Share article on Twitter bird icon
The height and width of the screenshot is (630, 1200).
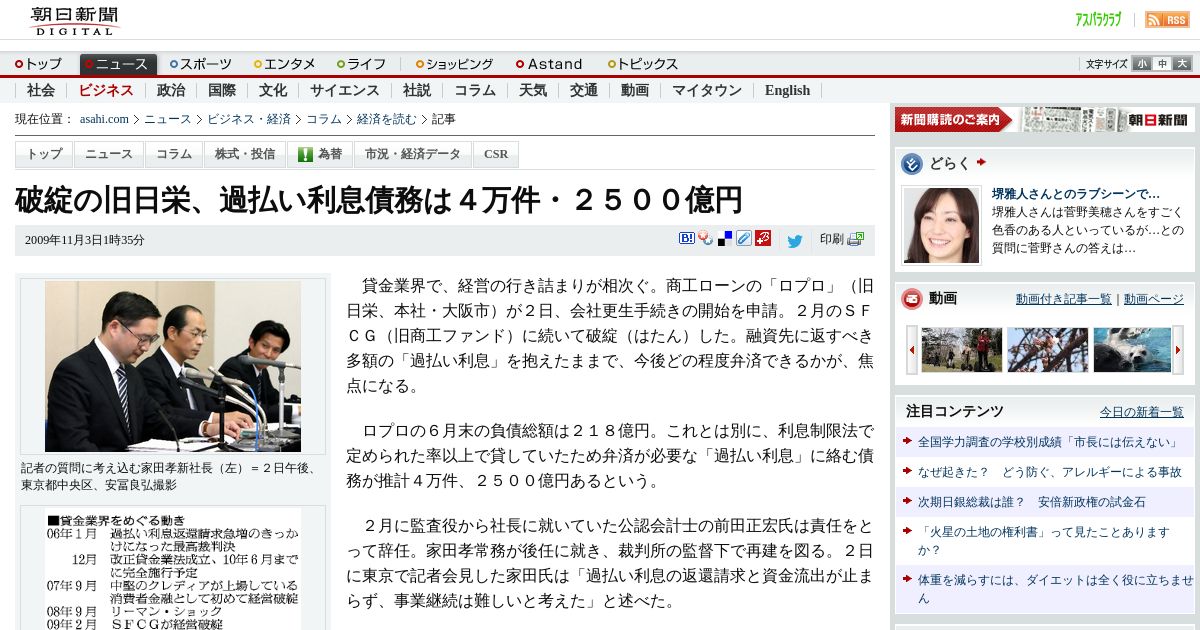[795, 240]
